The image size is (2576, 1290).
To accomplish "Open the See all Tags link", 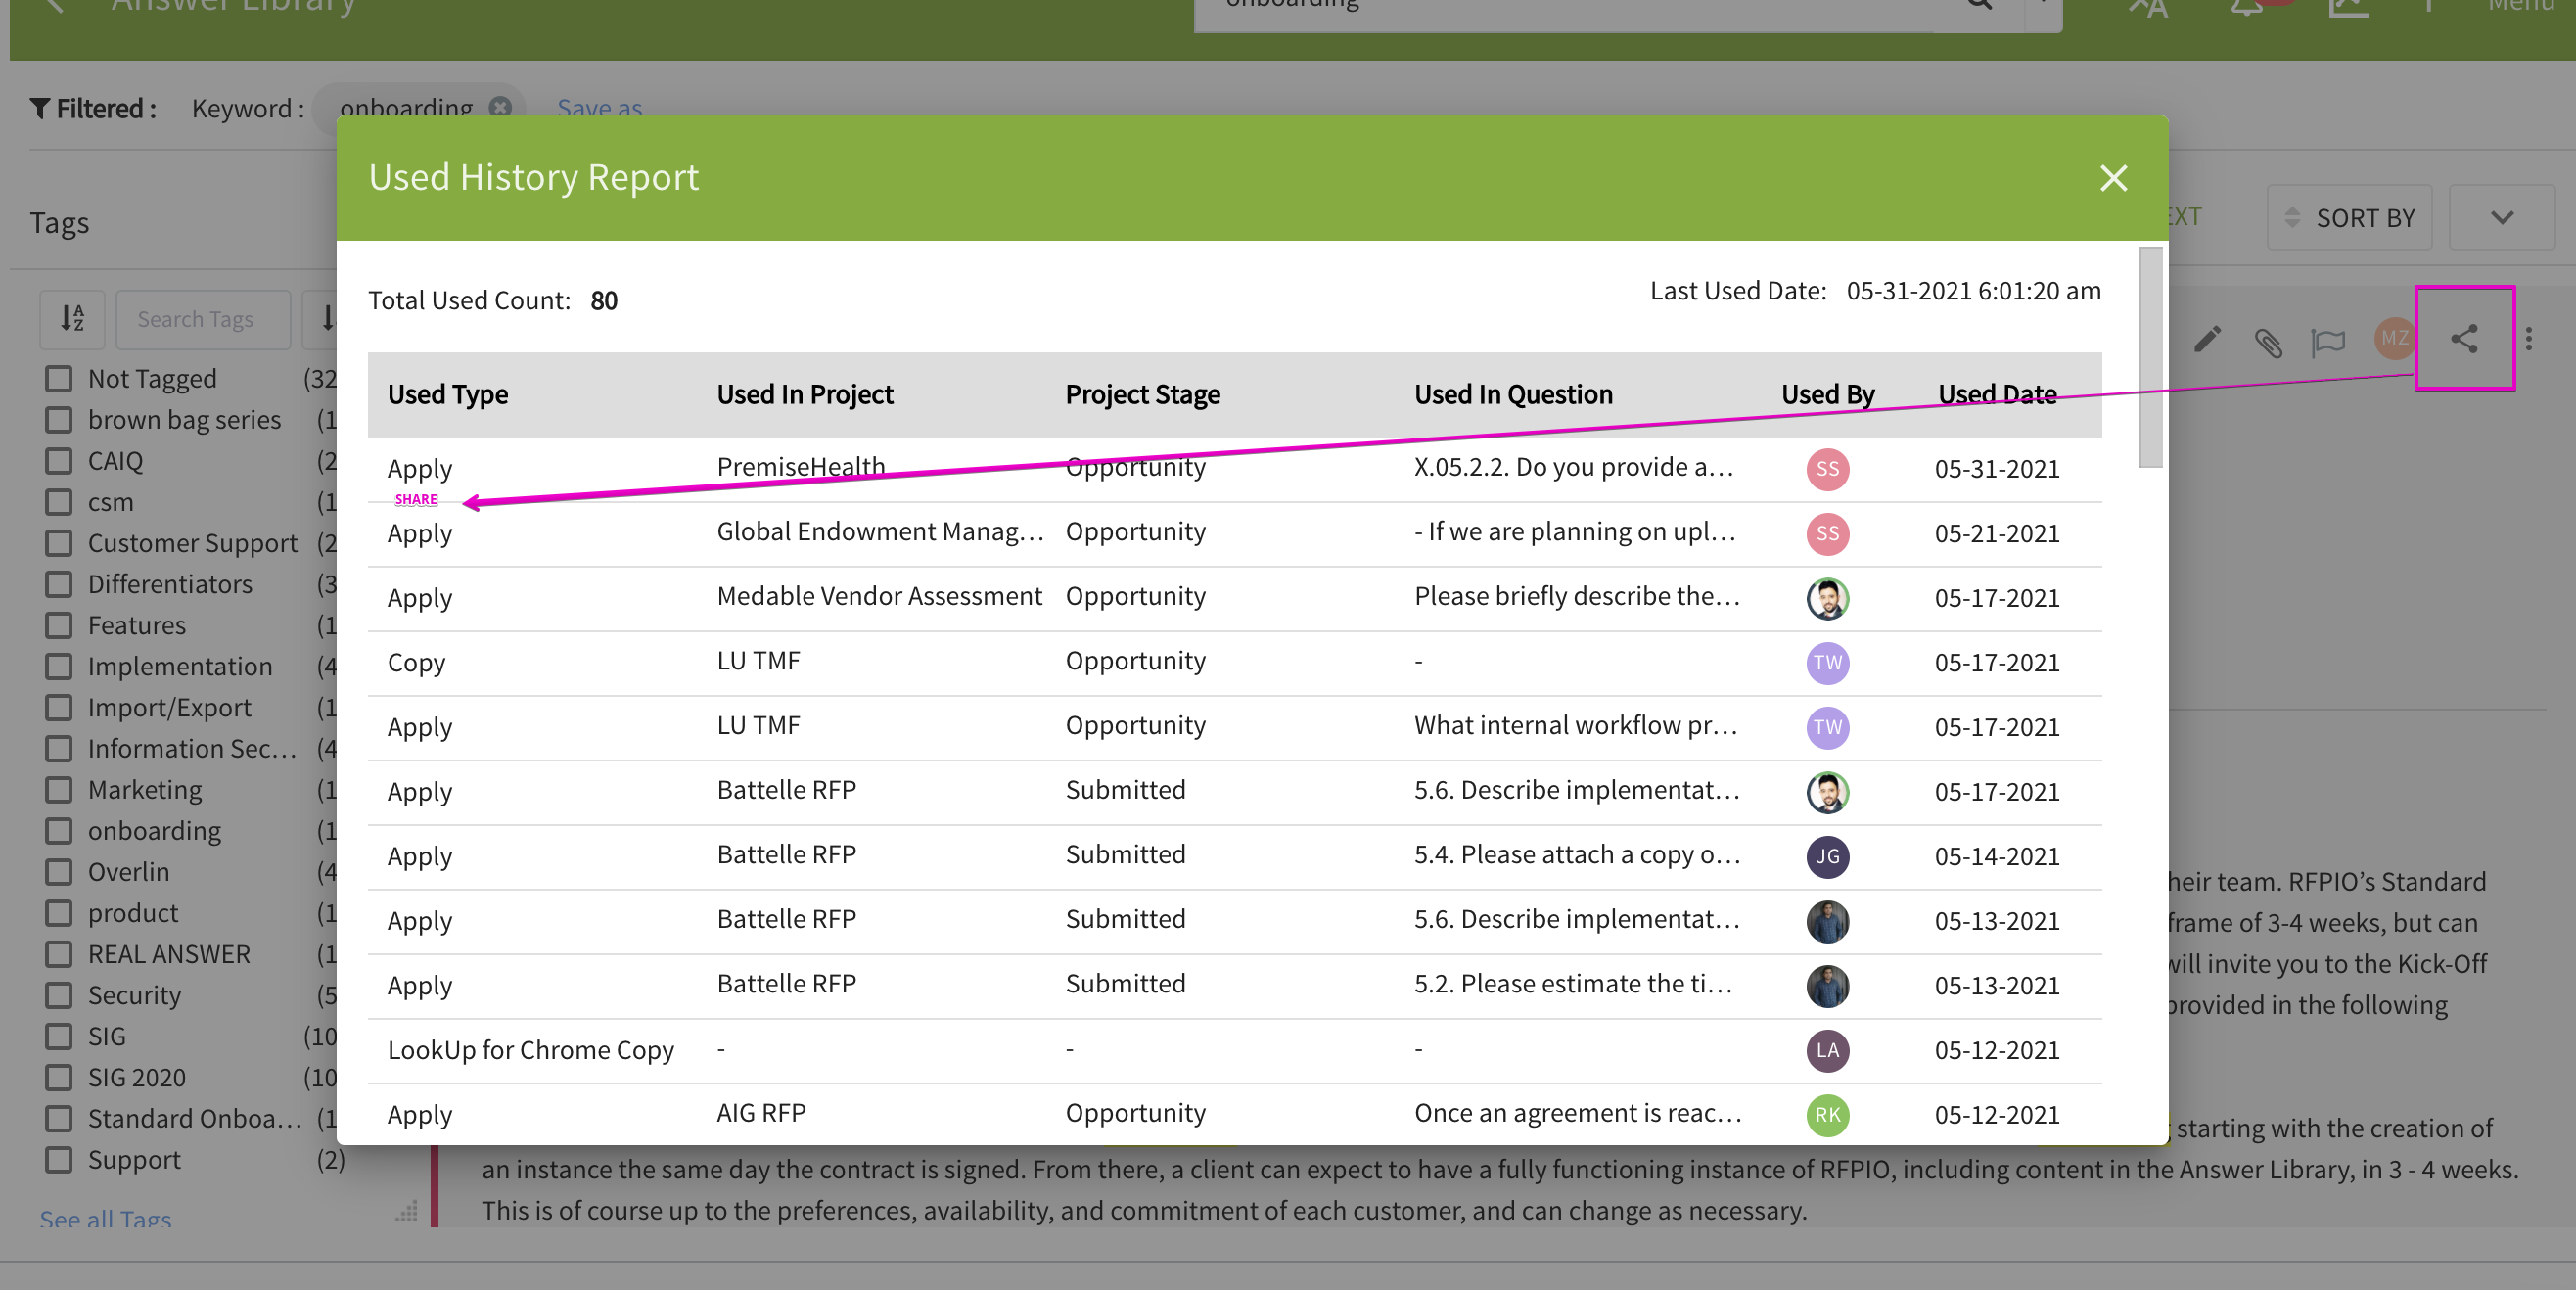I will [x=106, y=1219].
